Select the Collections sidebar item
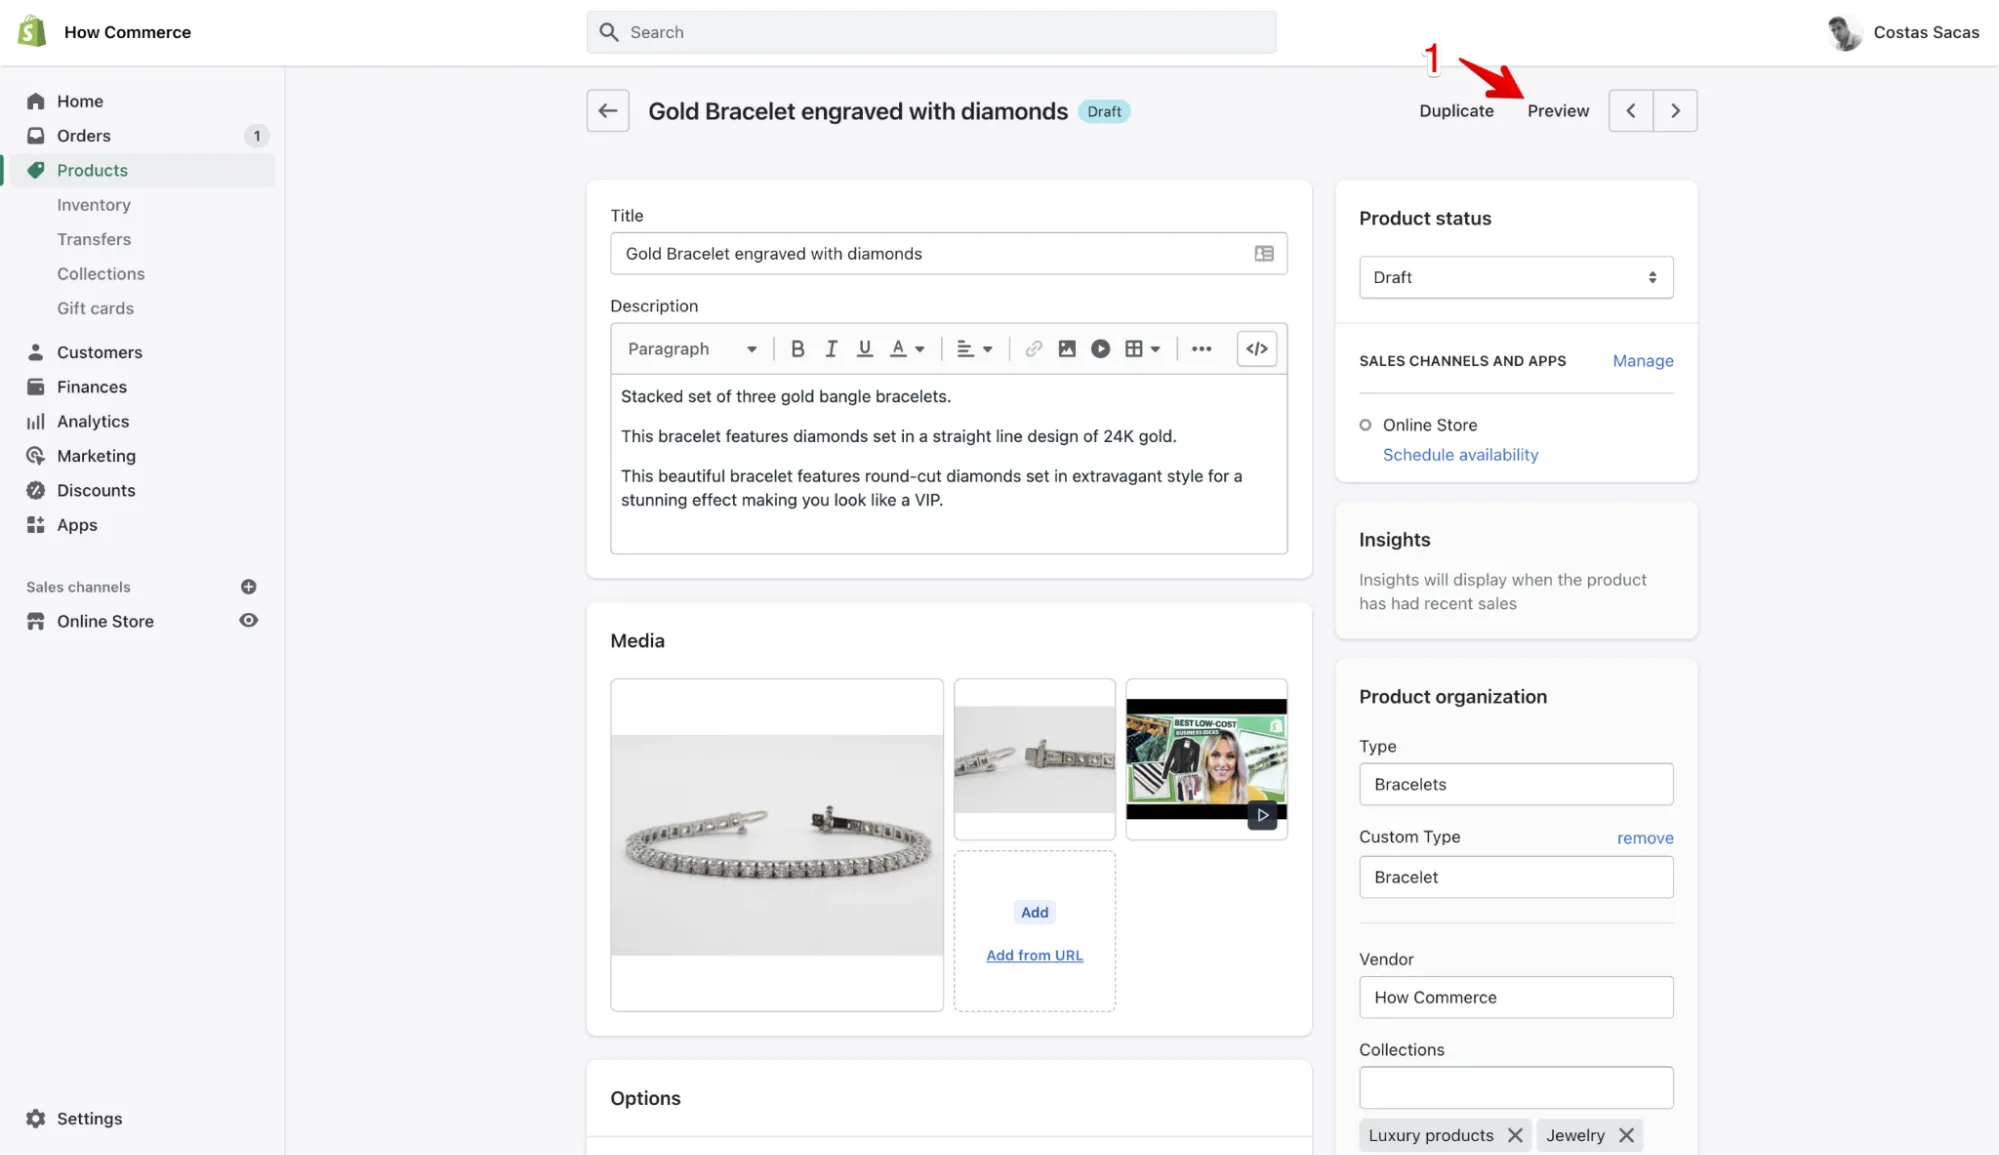Viewport: 1999px width, 1155px height. pyautogui.click(x=100, y=272)
